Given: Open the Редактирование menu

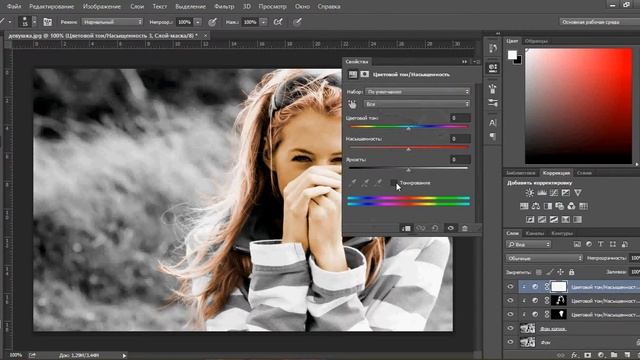Looking at the screenshot, I should [52, 7].
